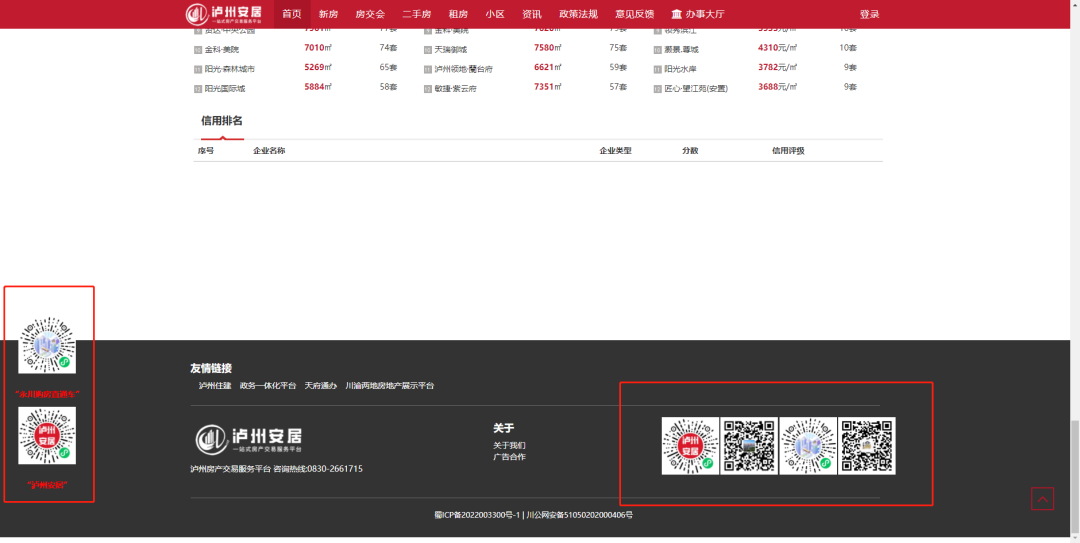Open the 房交会 navigation item
The image size is (1080, 543).
[370, 14]
